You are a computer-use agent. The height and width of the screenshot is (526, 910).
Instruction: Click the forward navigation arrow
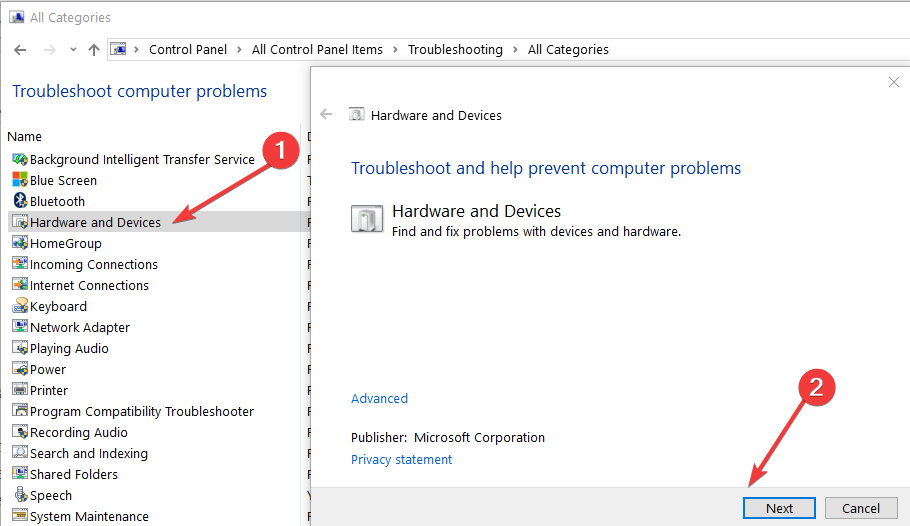point(50,50)
